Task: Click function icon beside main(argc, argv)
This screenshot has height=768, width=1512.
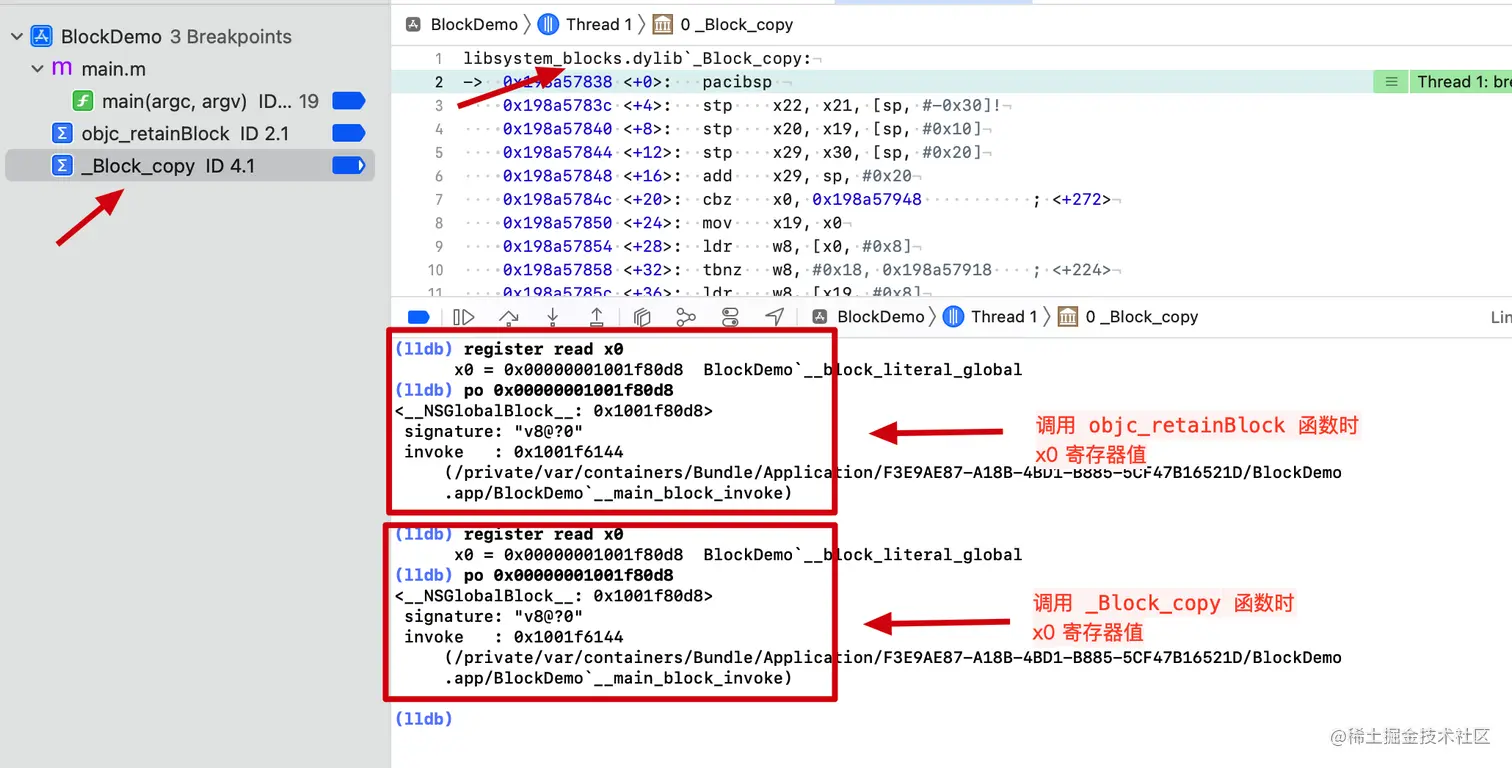Action: (84, 101)
